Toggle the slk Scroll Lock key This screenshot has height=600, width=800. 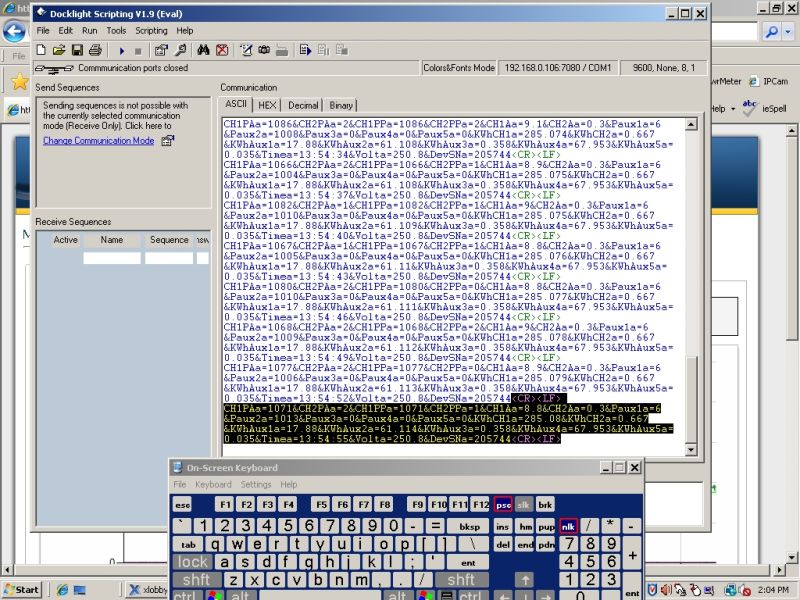click(x=523, y=505)
